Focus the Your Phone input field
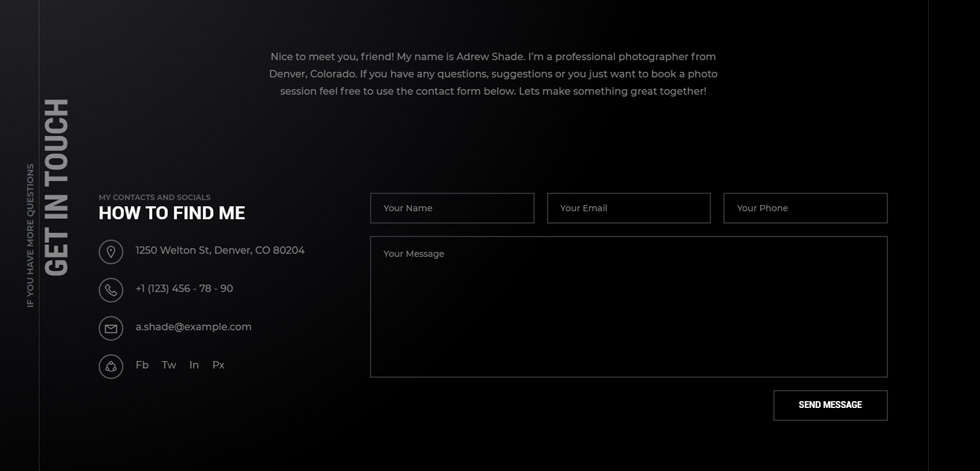Image resolution: width=980 pixels, height=471 pixels. pyautogui.click(x=805, y=208)
